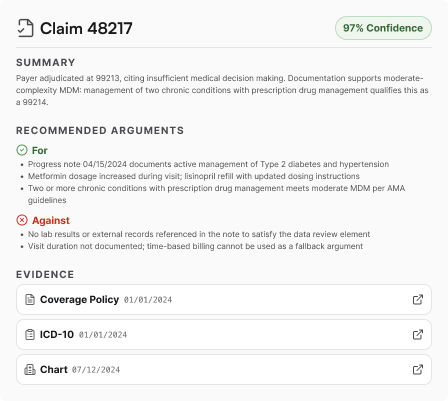Open the ICD-10 evidence card
This screenshot has height=401, width=448.
click(224, 334)
